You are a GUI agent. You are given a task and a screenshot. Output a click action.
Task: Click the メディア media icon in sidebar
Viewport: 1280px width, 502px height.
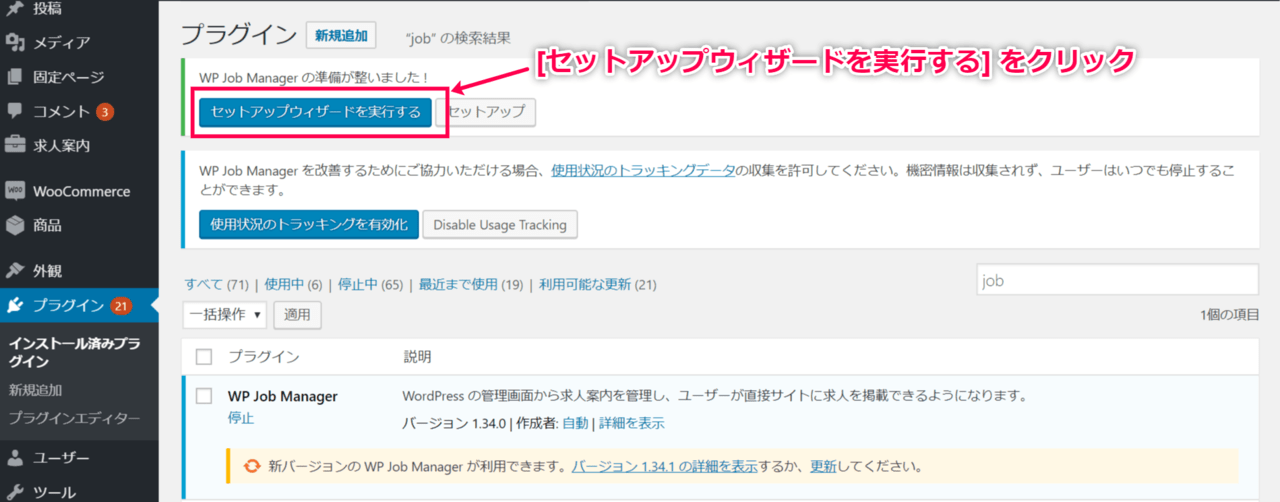pos(15,43)
